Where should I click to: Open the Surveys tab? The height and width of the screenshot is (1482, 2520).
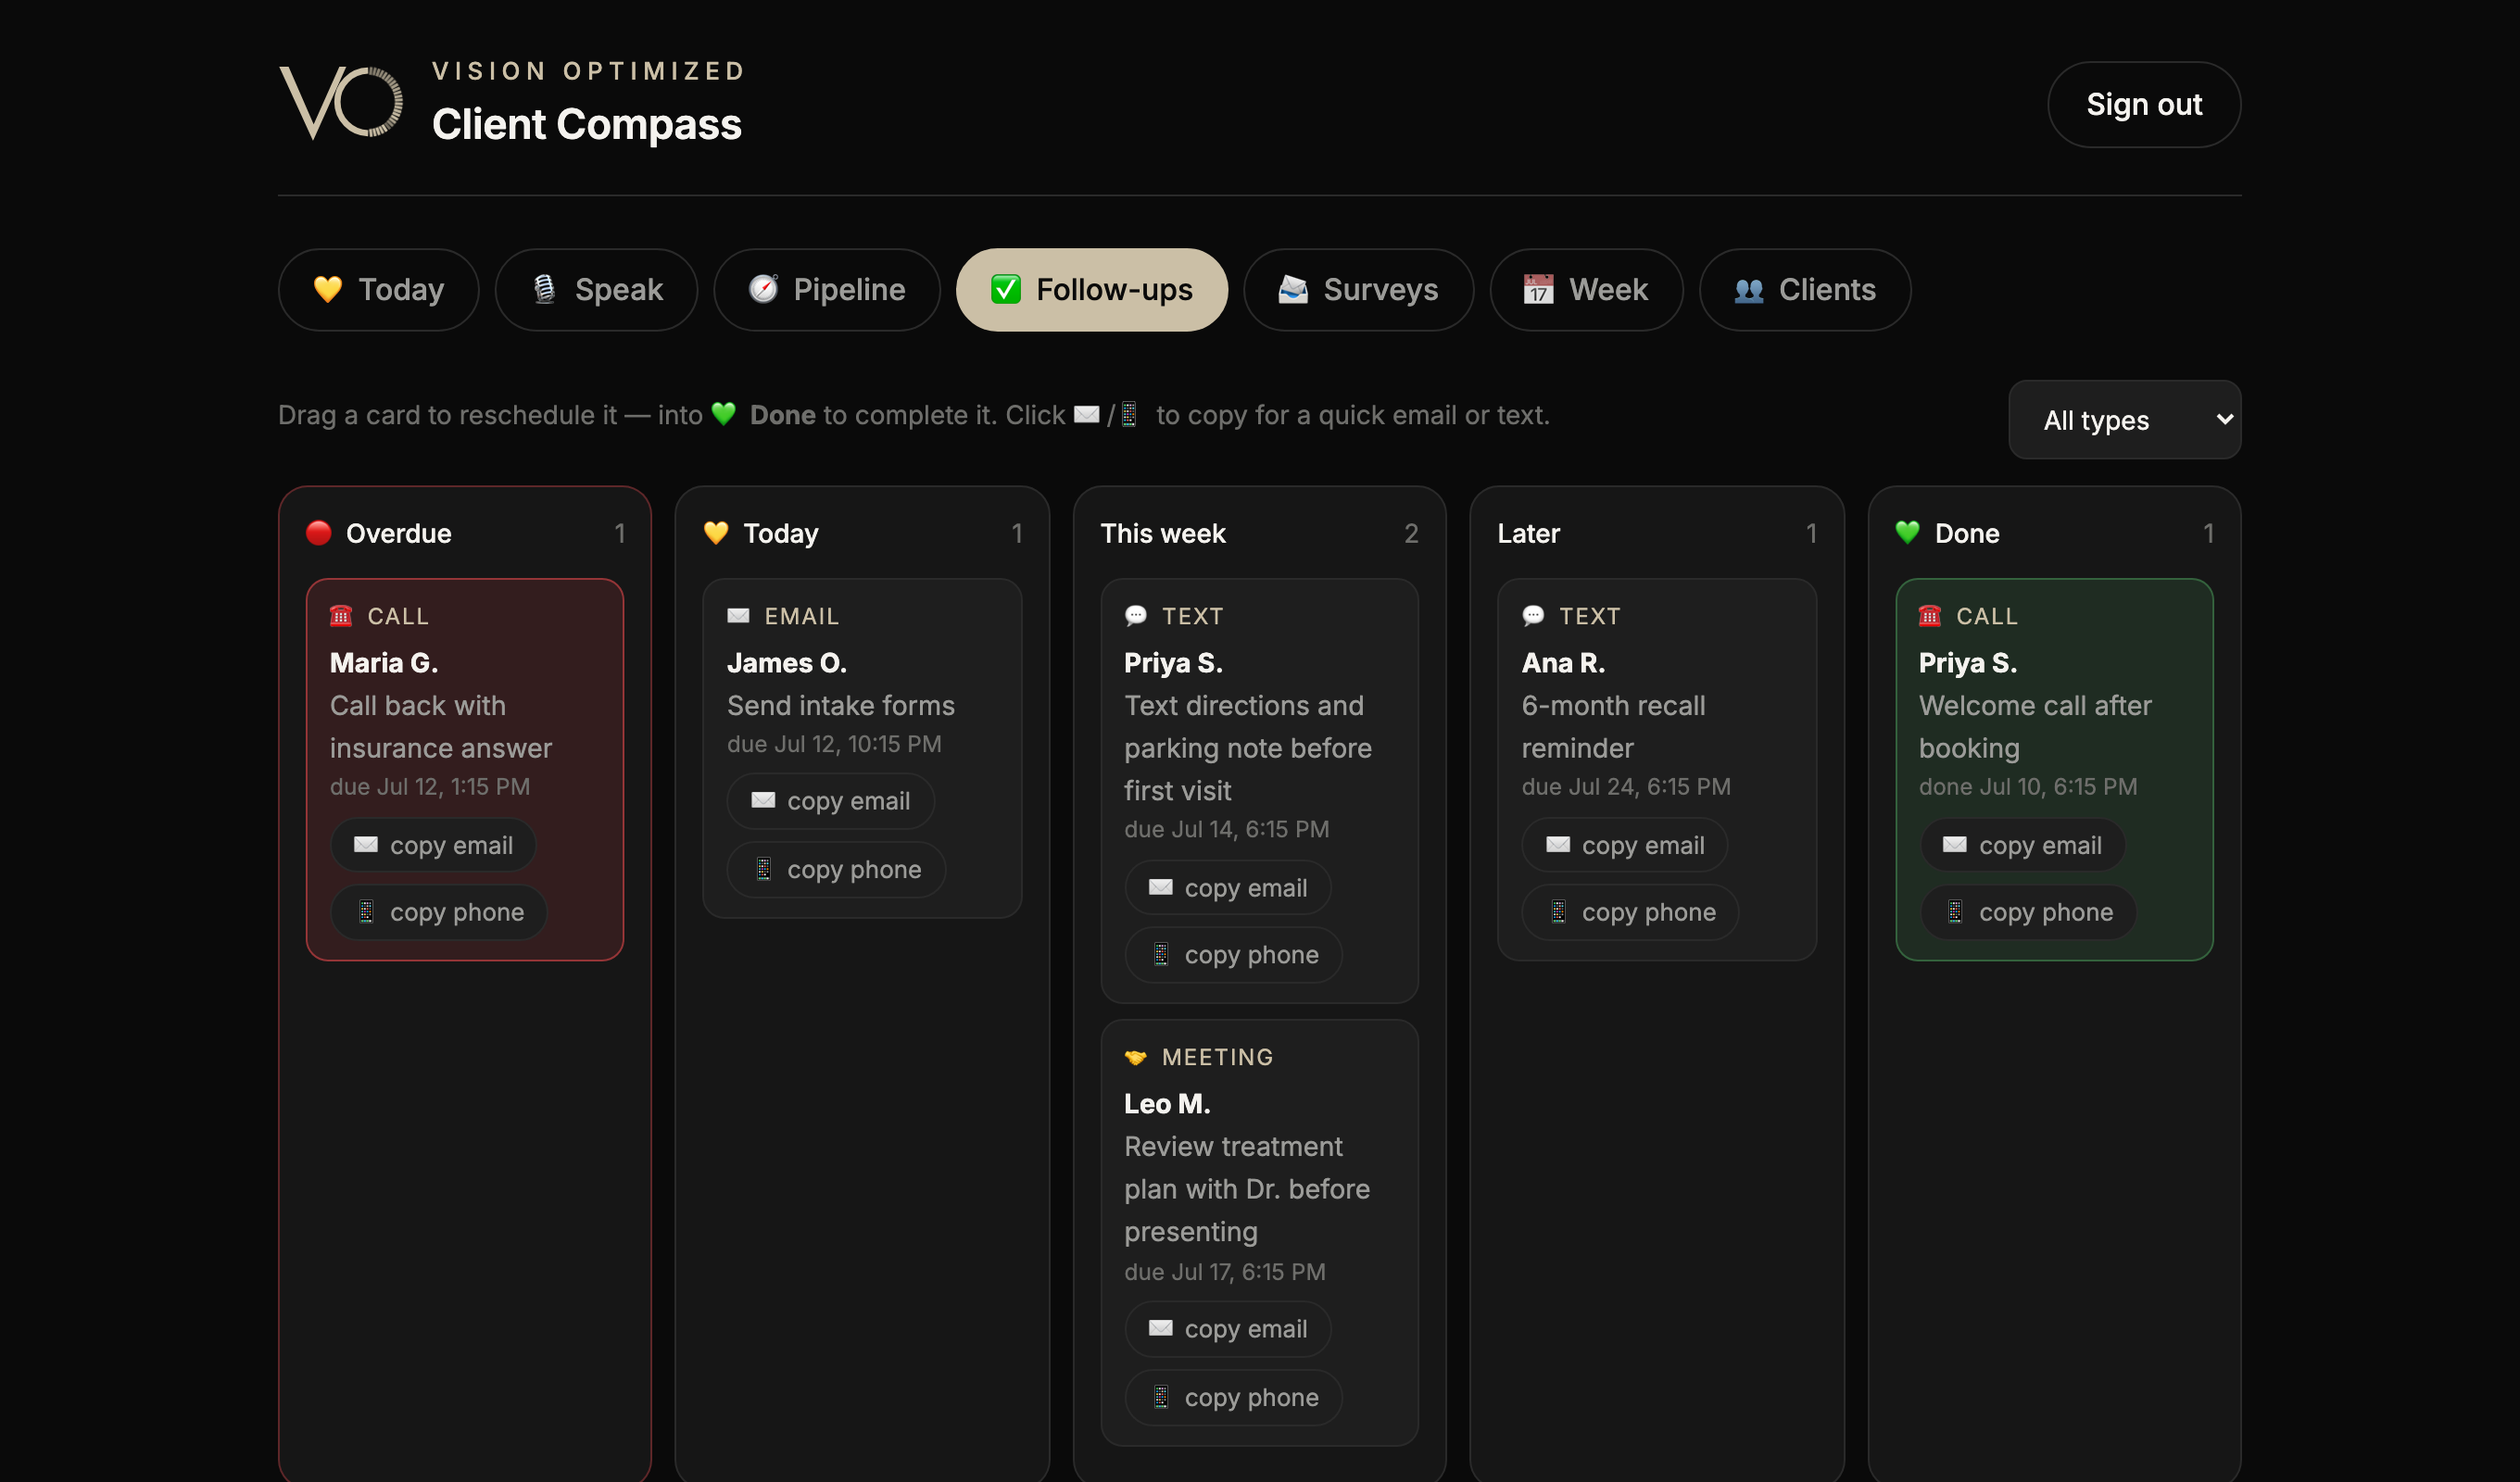coord(1358,289)
